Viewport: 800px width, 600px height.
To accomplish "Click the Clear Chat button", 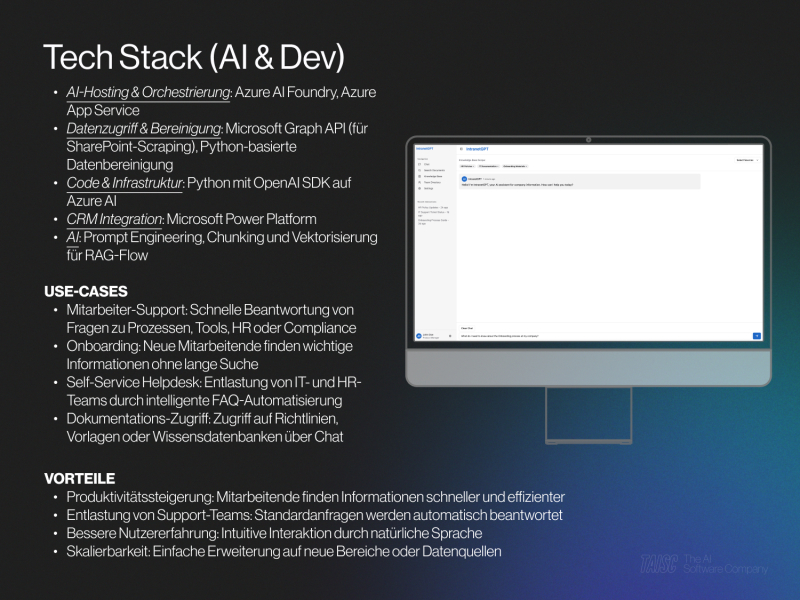I will coord(467,328).
